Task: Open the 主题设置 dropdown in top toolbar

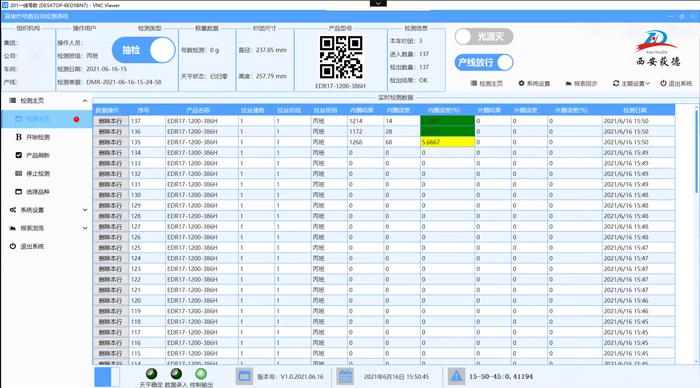Action: (631, 83)
